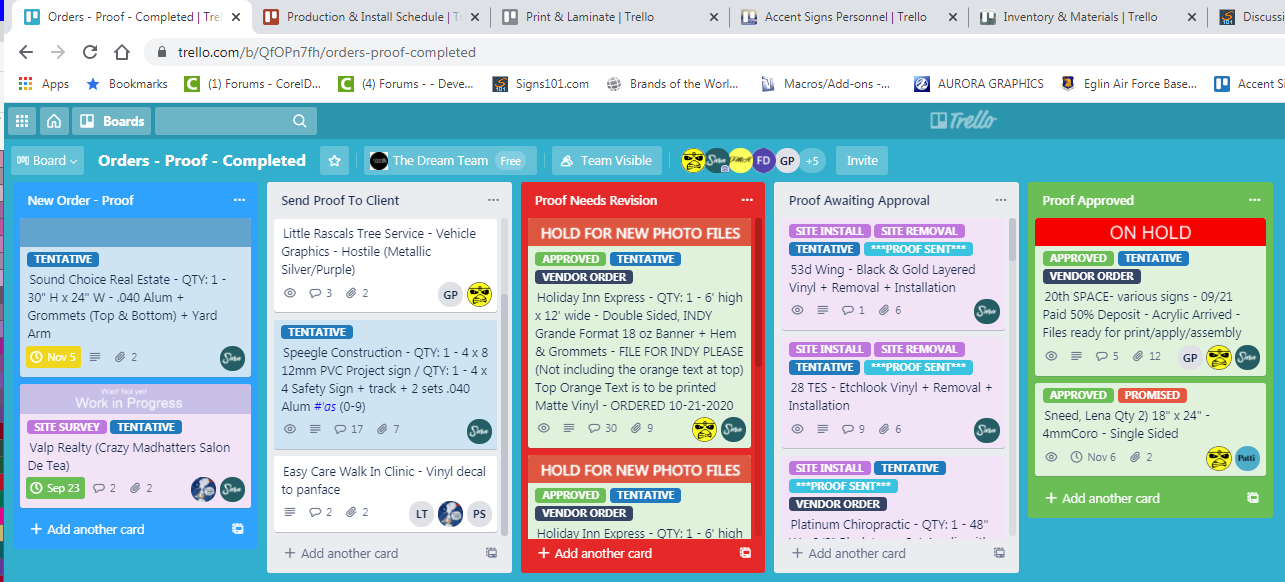Click GP avatar on Little Rascals Tree Service card
The height and width of the screenshot is (582, 1285).
pos(451,295)
